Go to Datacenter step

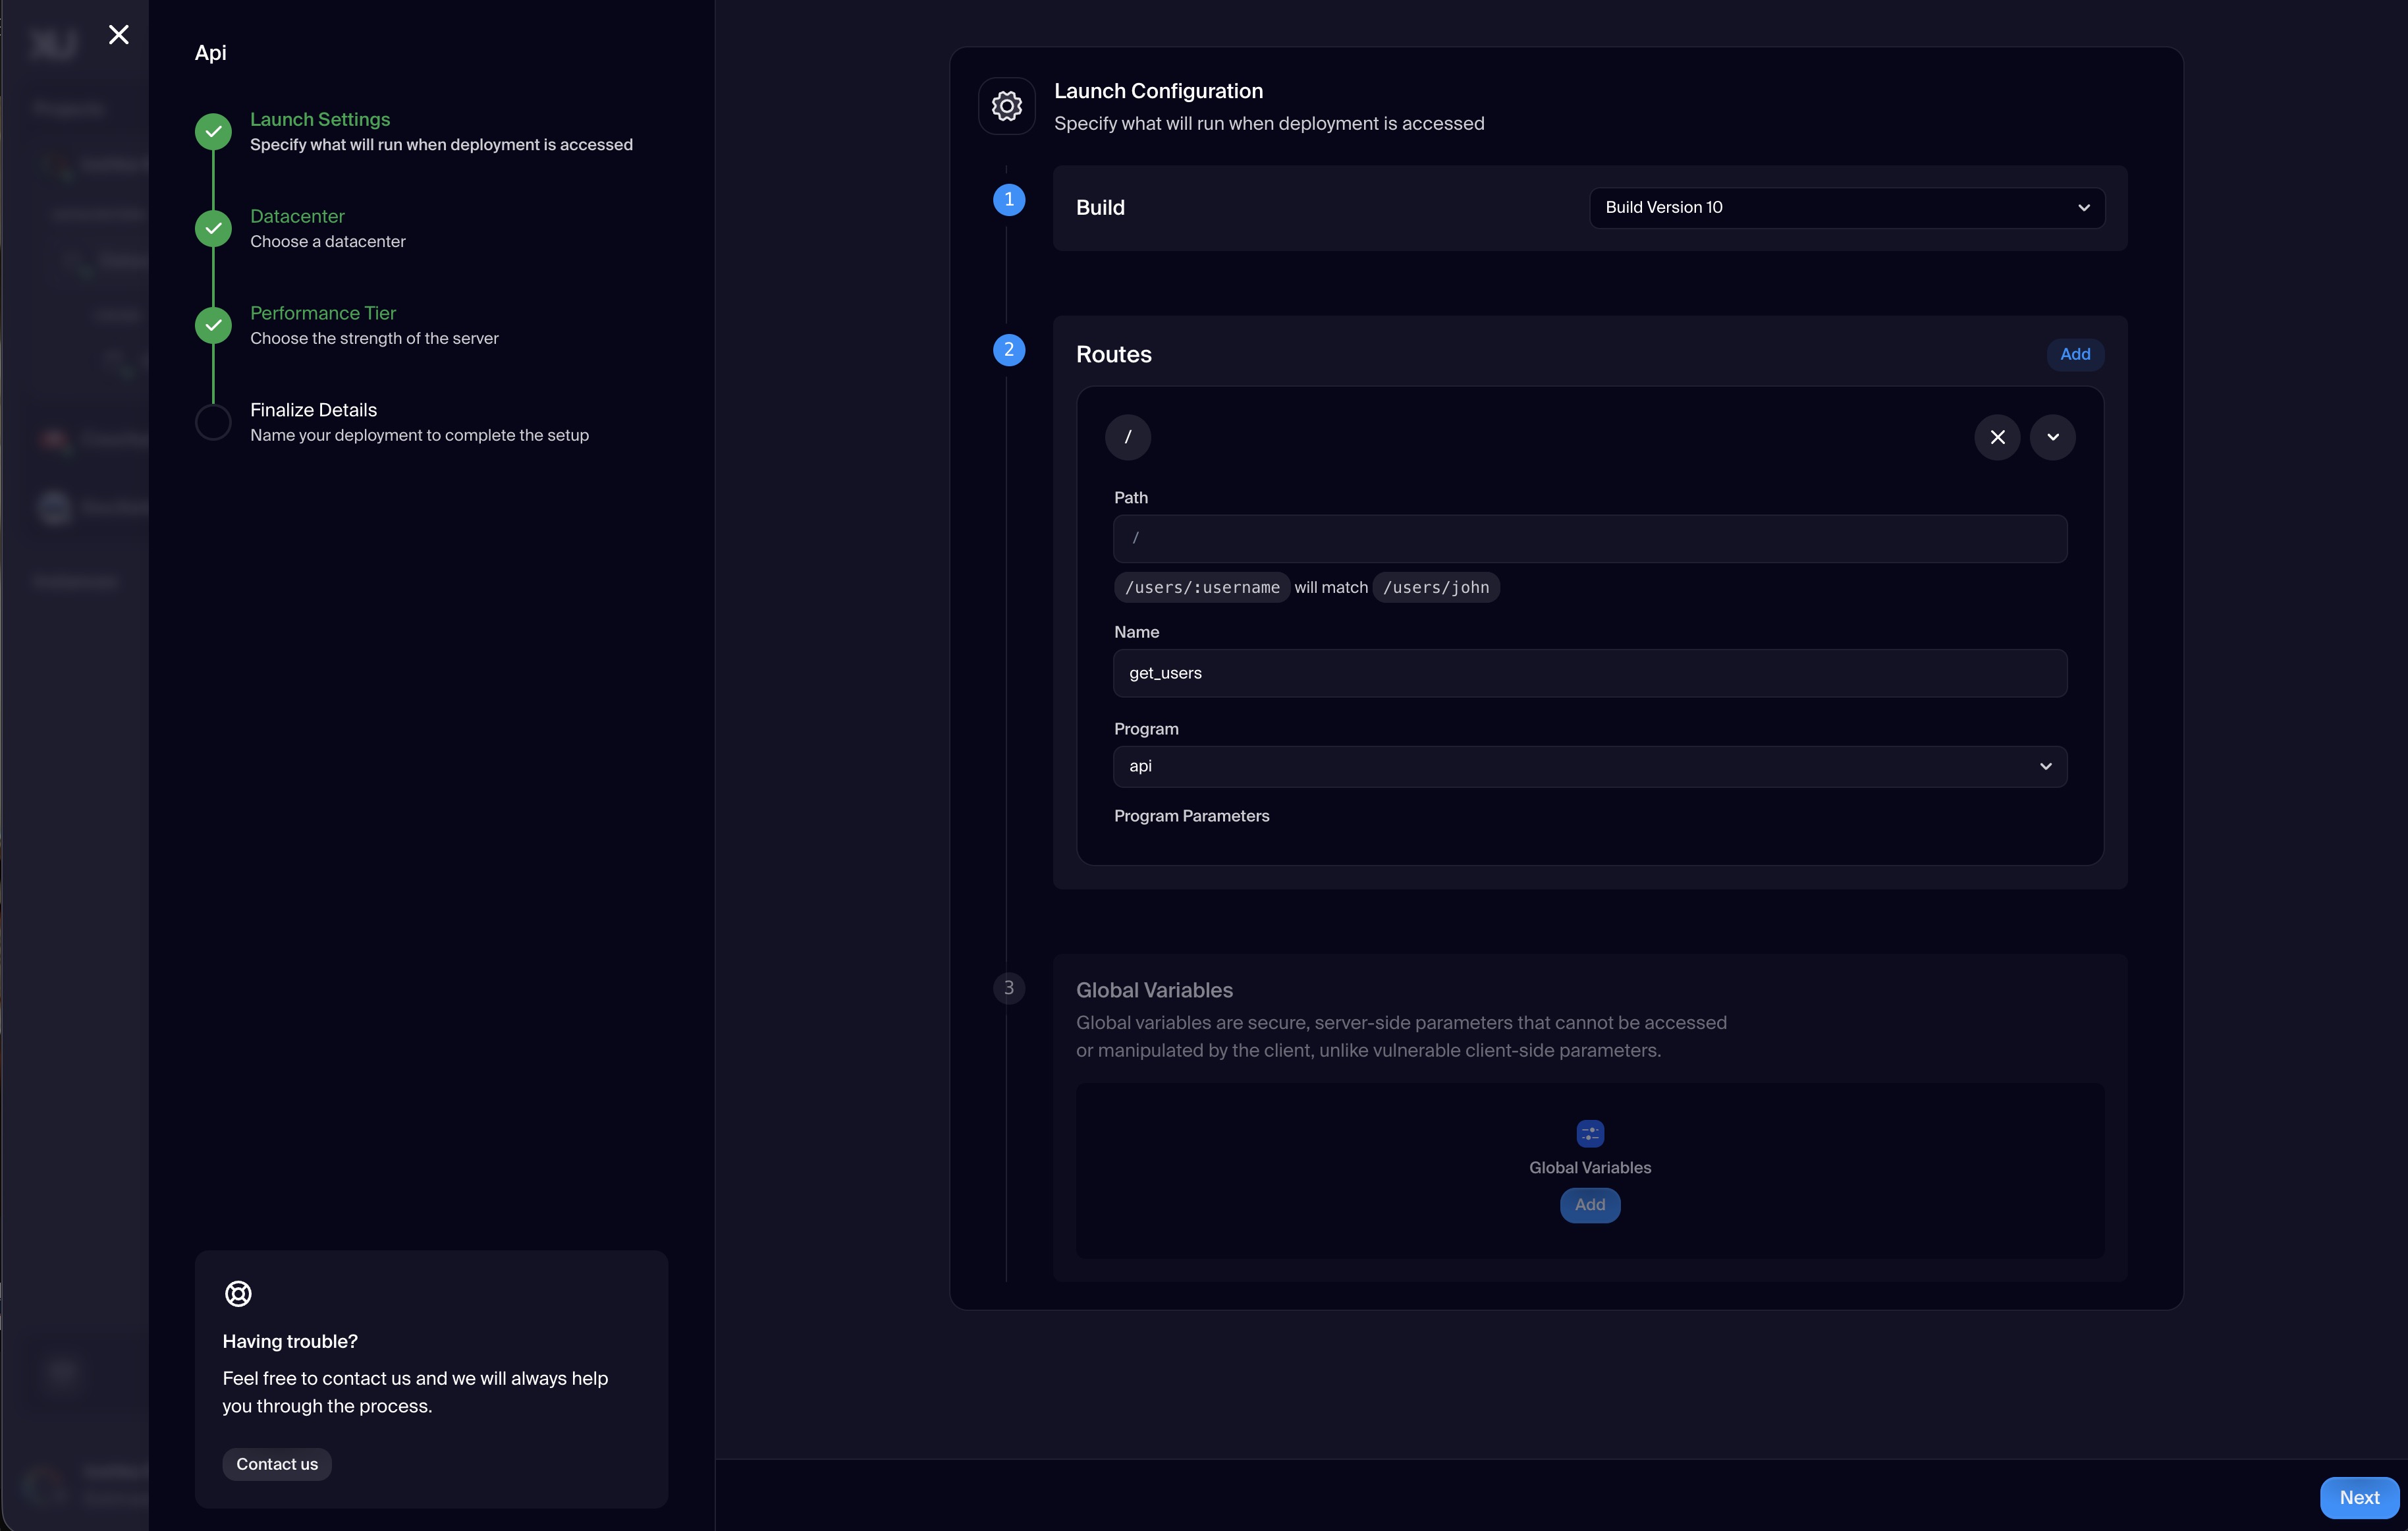pos(297,216)
